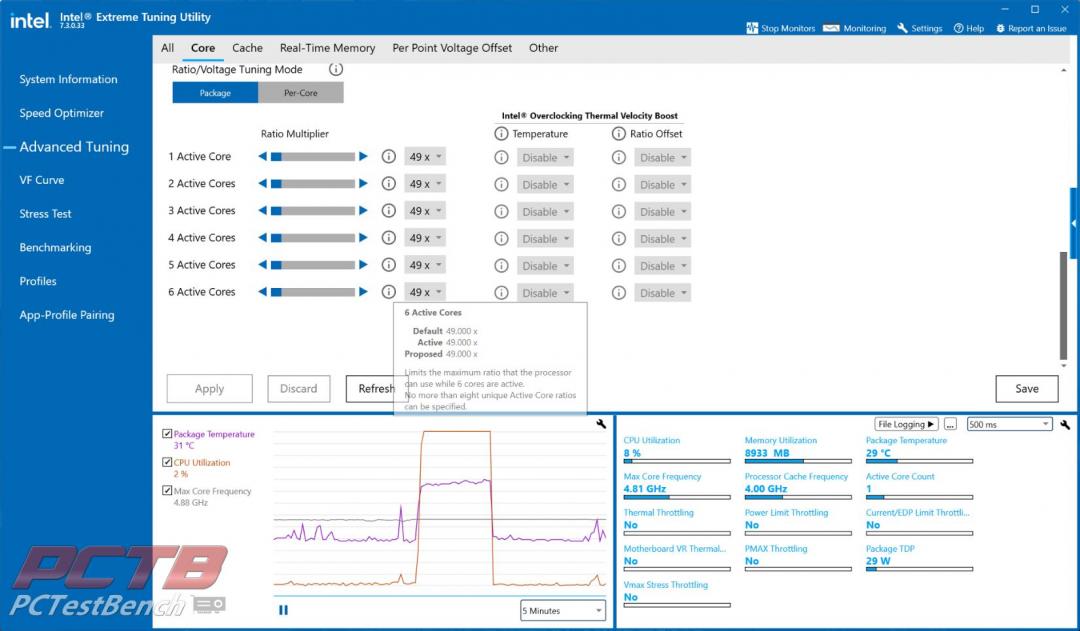Image resolution: width=1080 pixels, height=631 pixels.
Task: Click info icon next to Temperature header
Action: (501, 134)
